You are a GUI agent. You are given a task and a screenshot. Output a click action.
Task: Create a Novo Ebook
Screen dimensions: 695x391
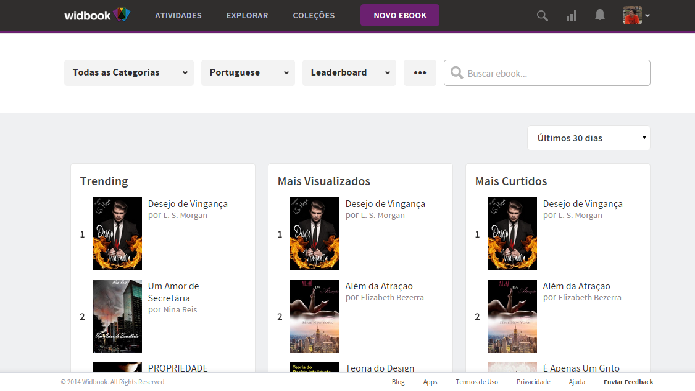399,15
